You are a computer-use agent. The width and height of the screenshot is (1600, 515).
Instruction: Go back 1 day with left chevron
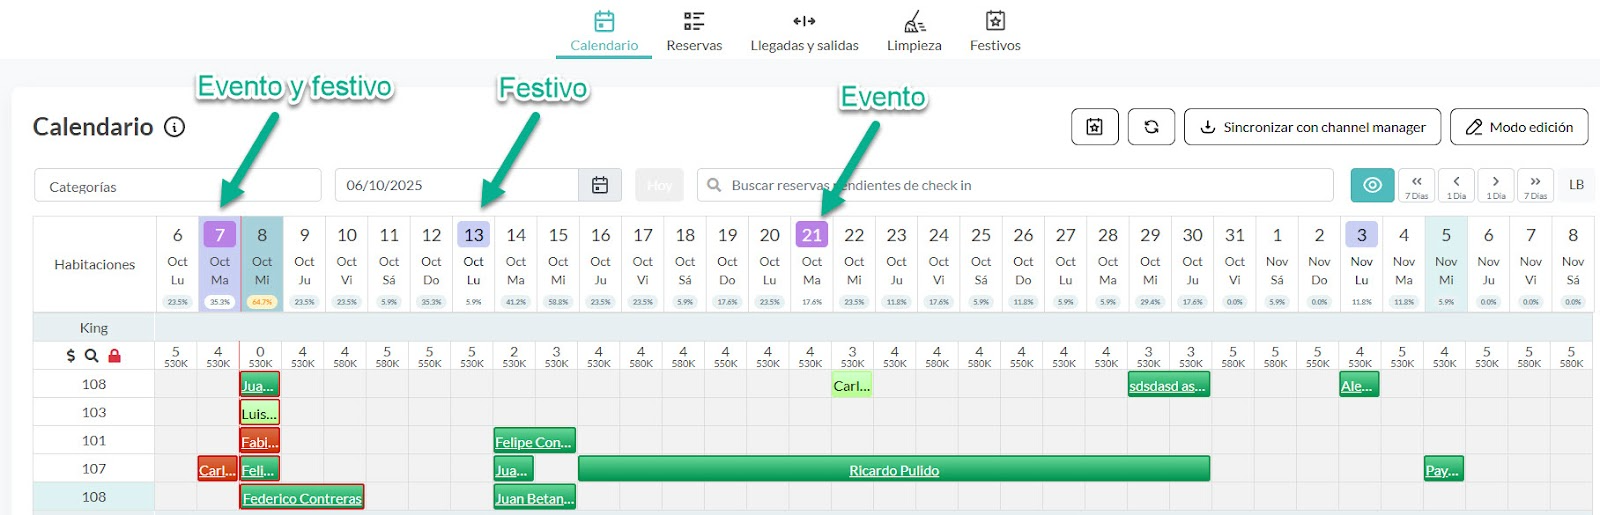pos(1456,185)
